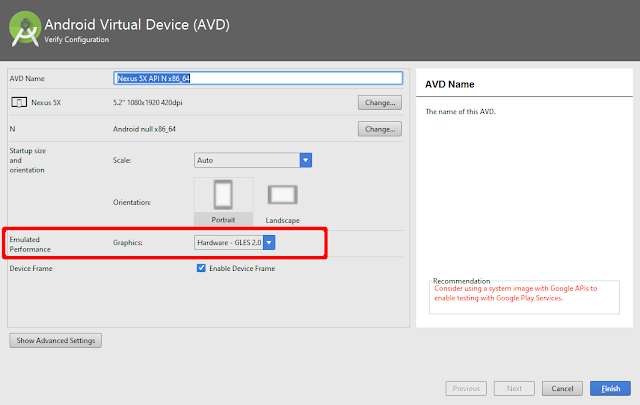This screenshot has height=405, width=640.
Task: Select Landscape orientation
Action: pyautogui.click(x=282, y=204)
